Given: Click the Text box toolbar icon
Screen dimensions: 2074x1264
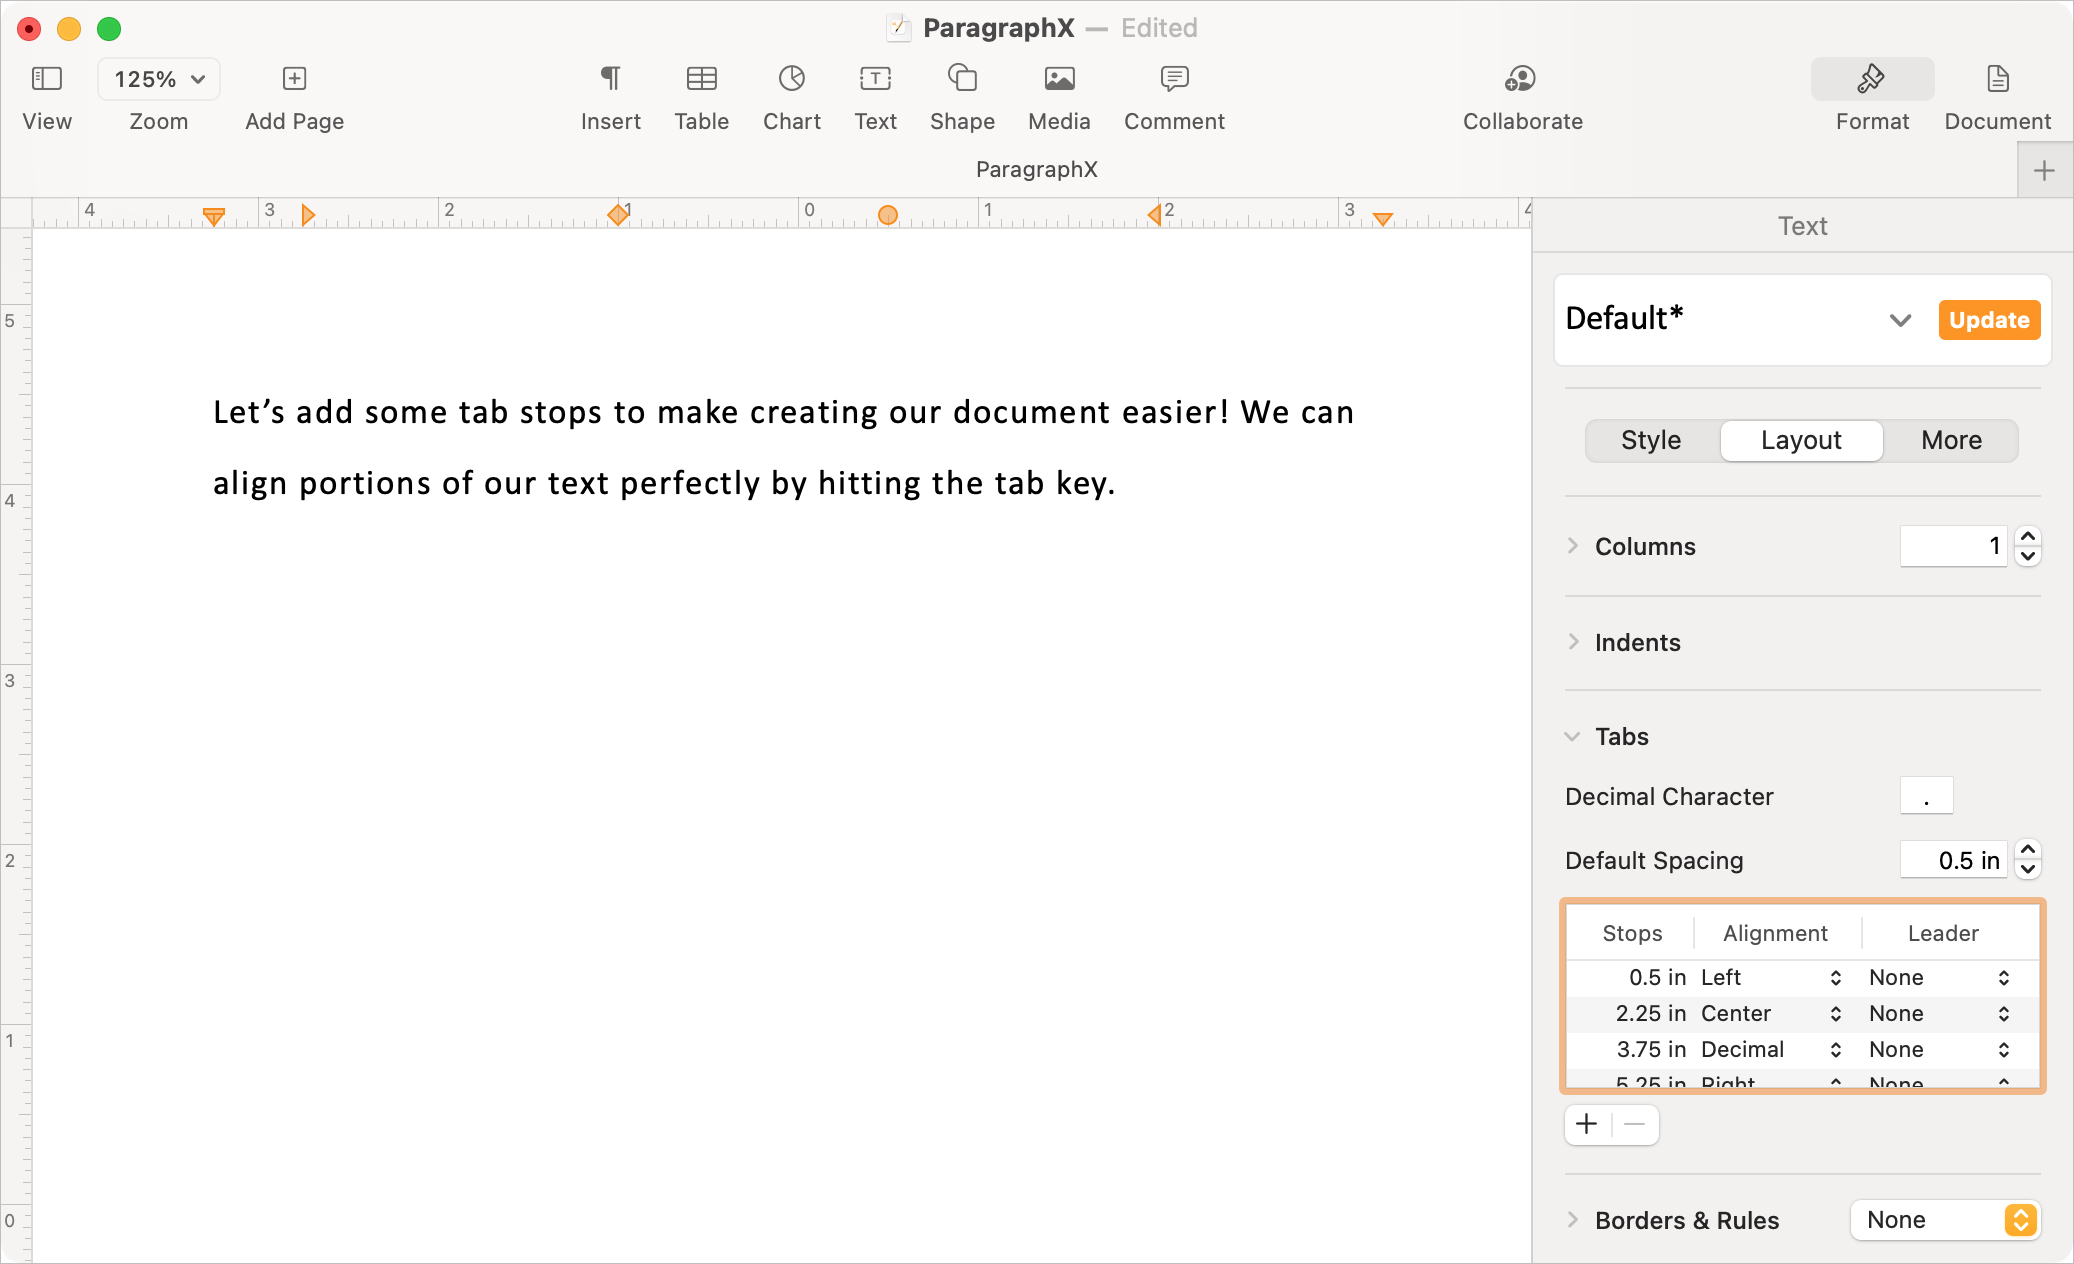Looking at the screenshot, I should [x=875, y=79].
